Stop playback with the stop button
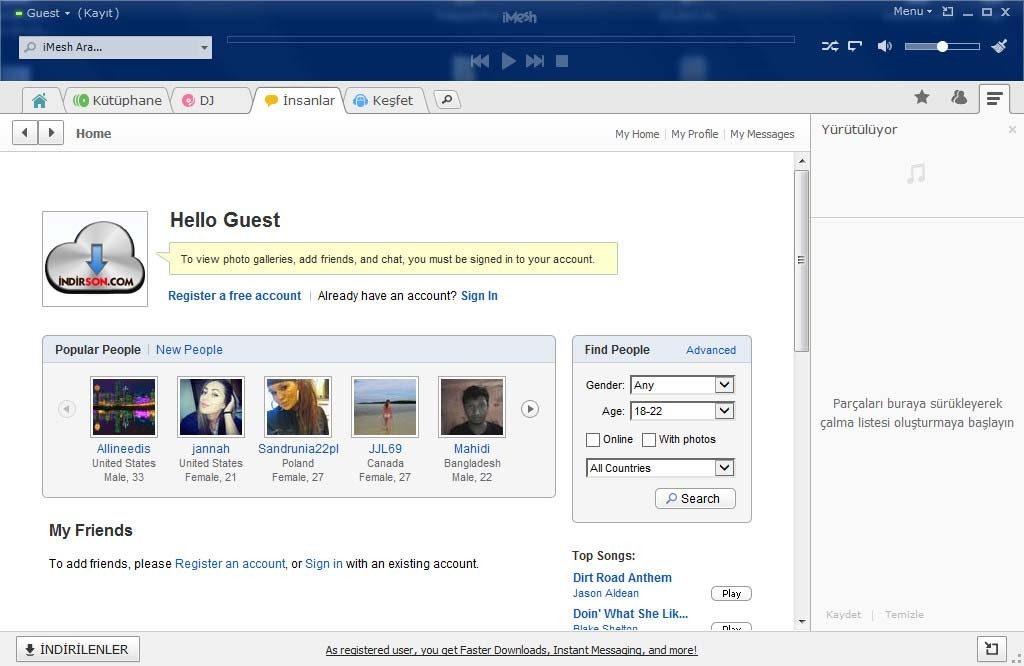This screenshot has width=1024, height=666. [x=562, y=61]
